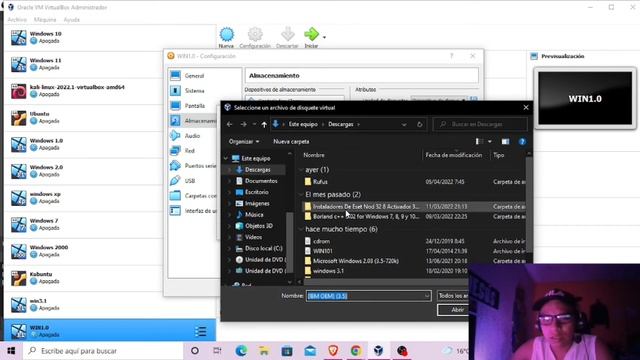Select Objetos 3D in the navigation tree
640x360 pixels.
(x=259, y=226)
